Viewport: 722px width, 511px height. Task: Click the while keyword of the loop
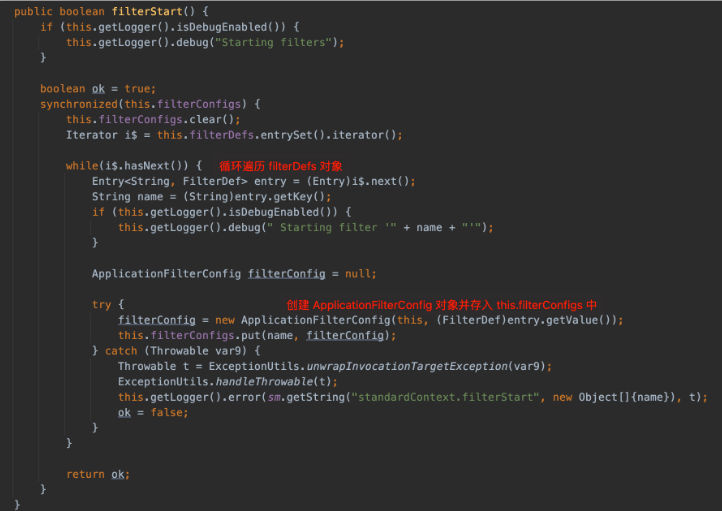80,165
